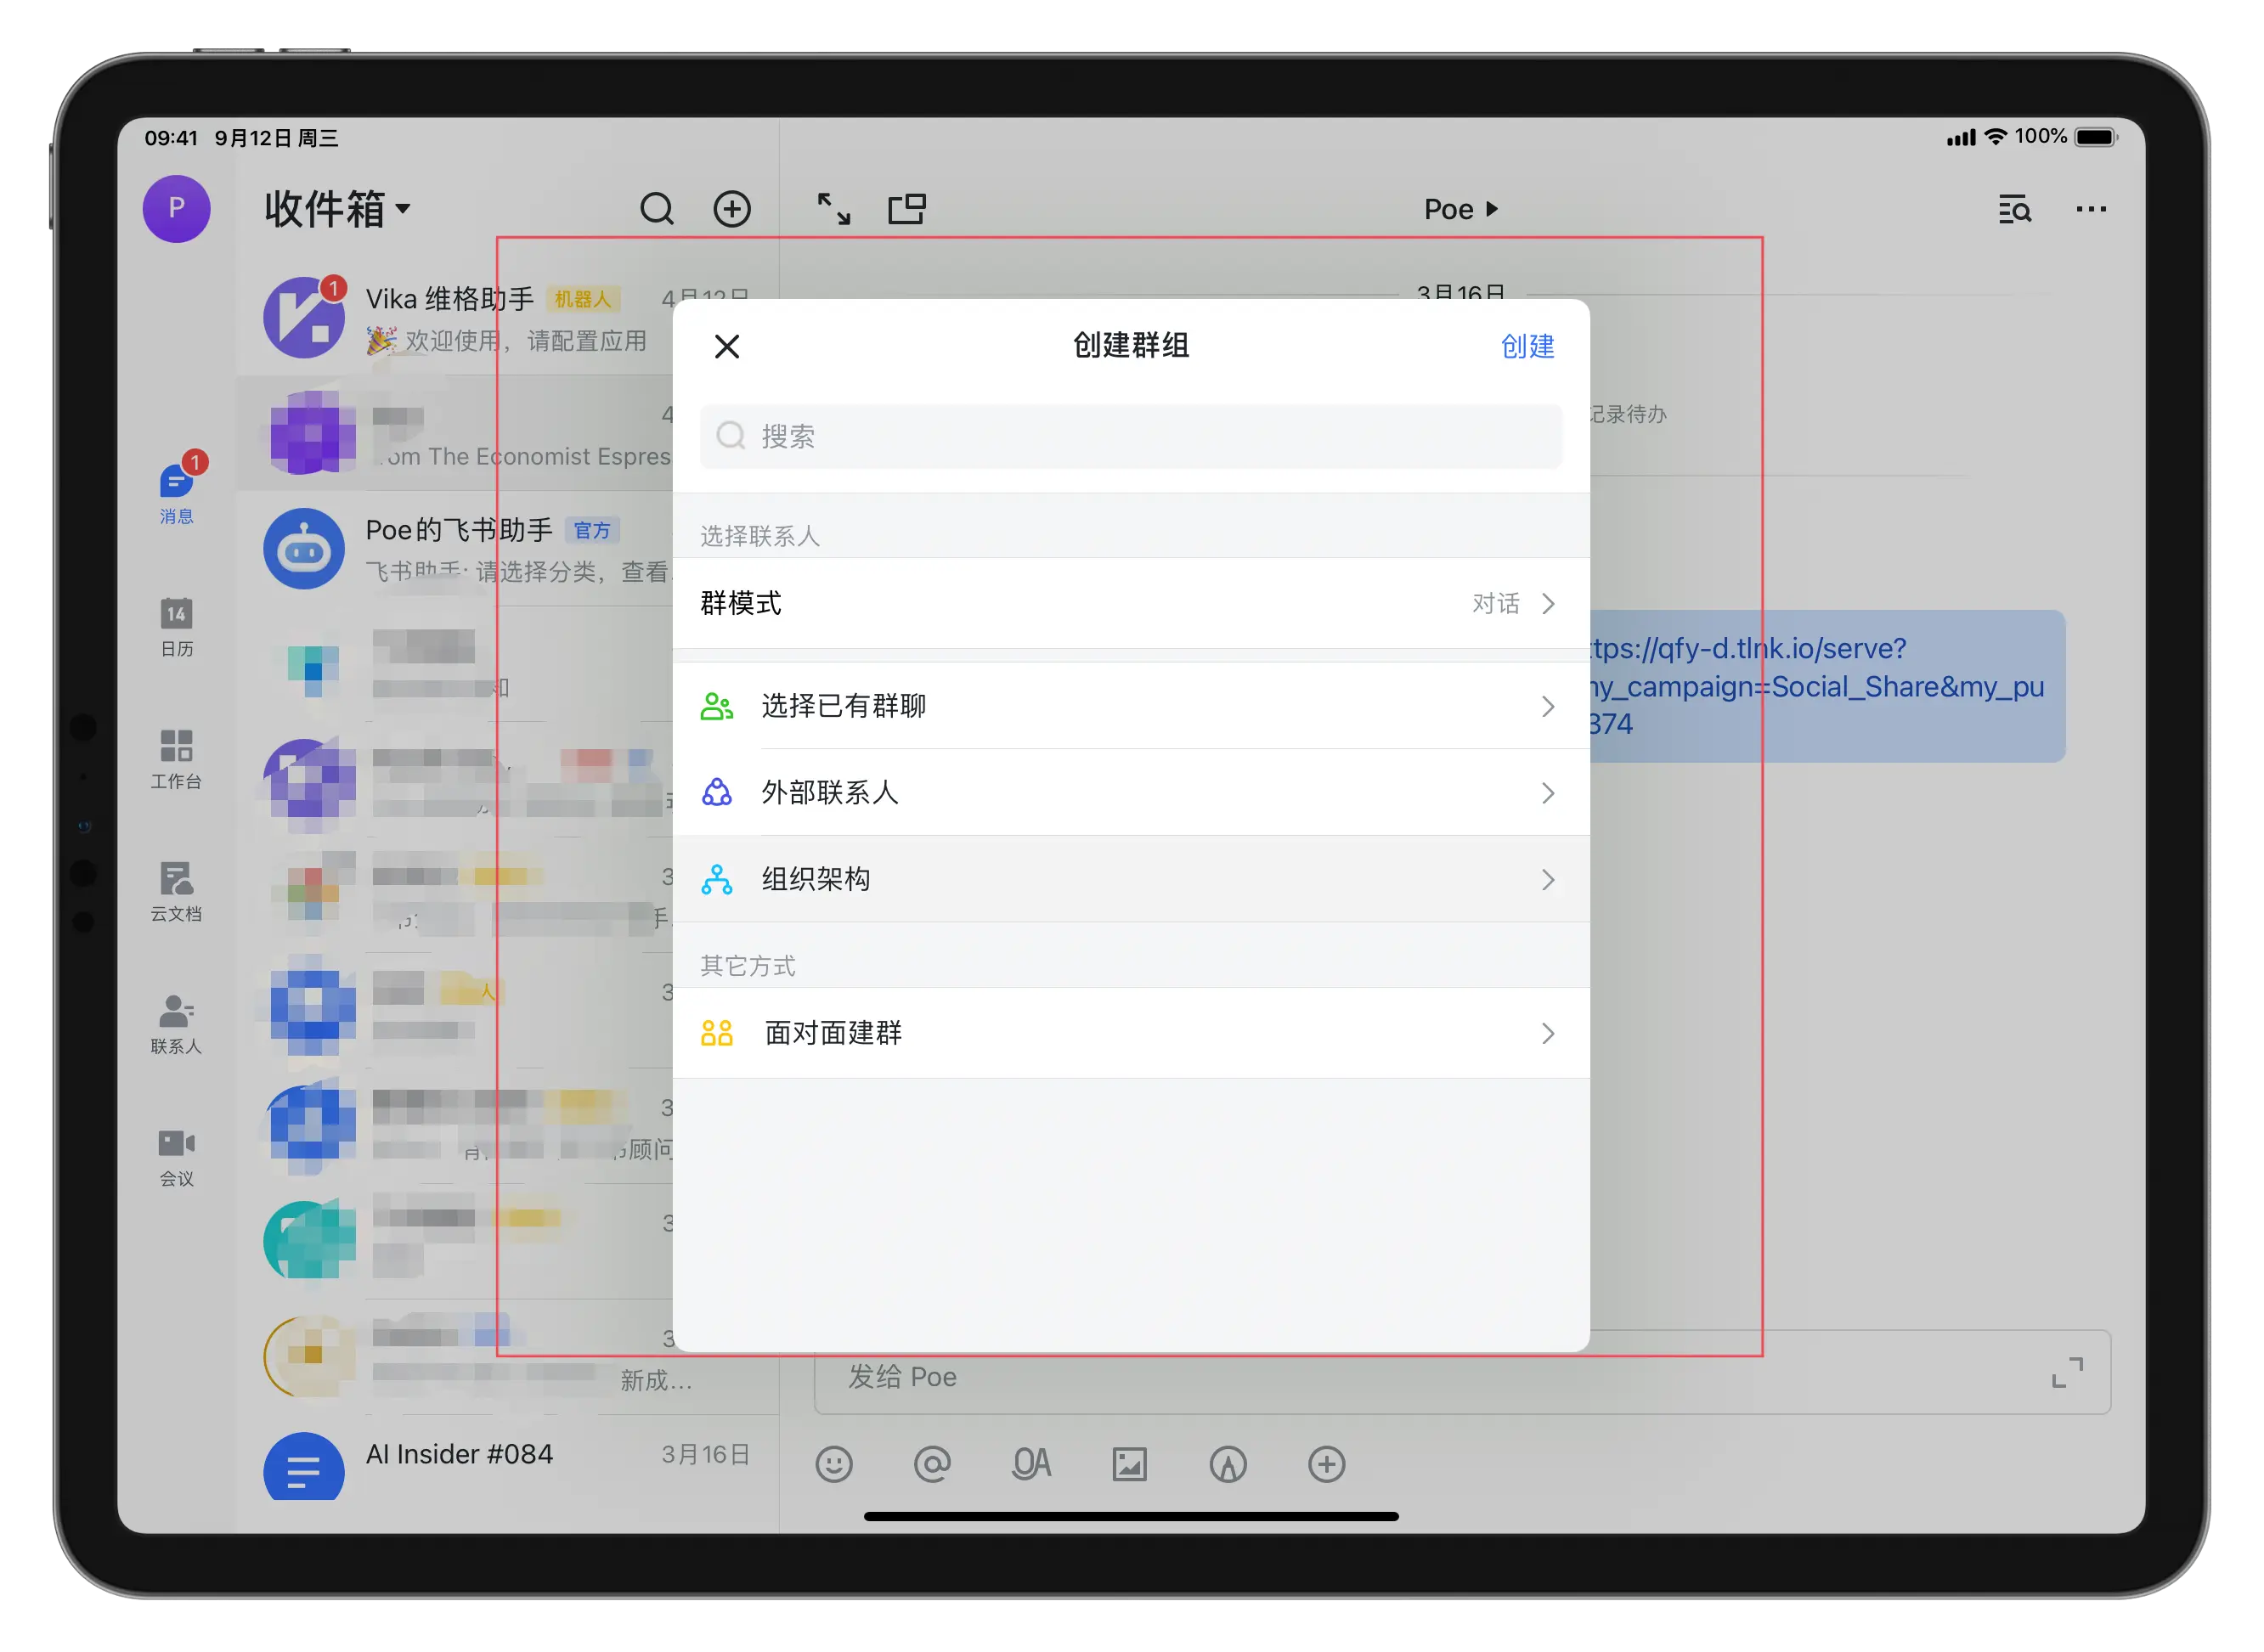Open The Economist Espresso conversation
The width and height of the screenshot is (2264, 1652).
point(508,433)
